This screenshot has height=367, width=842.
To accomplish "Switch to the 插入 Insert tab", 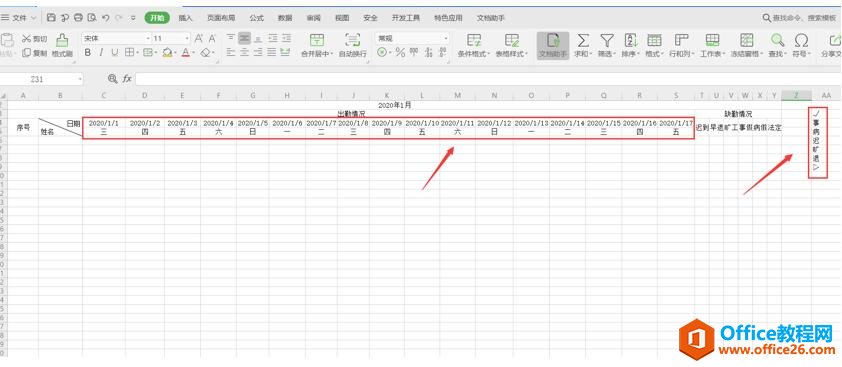I will (x=185, y=18).
